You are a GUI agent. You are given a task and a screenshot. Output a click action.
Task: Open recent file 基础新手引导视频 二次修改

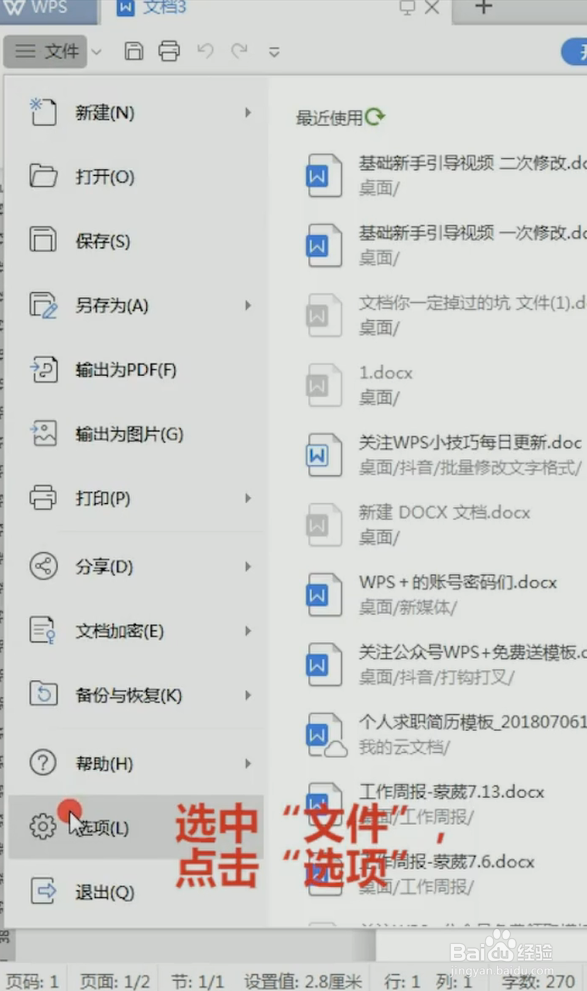(445, 174)
